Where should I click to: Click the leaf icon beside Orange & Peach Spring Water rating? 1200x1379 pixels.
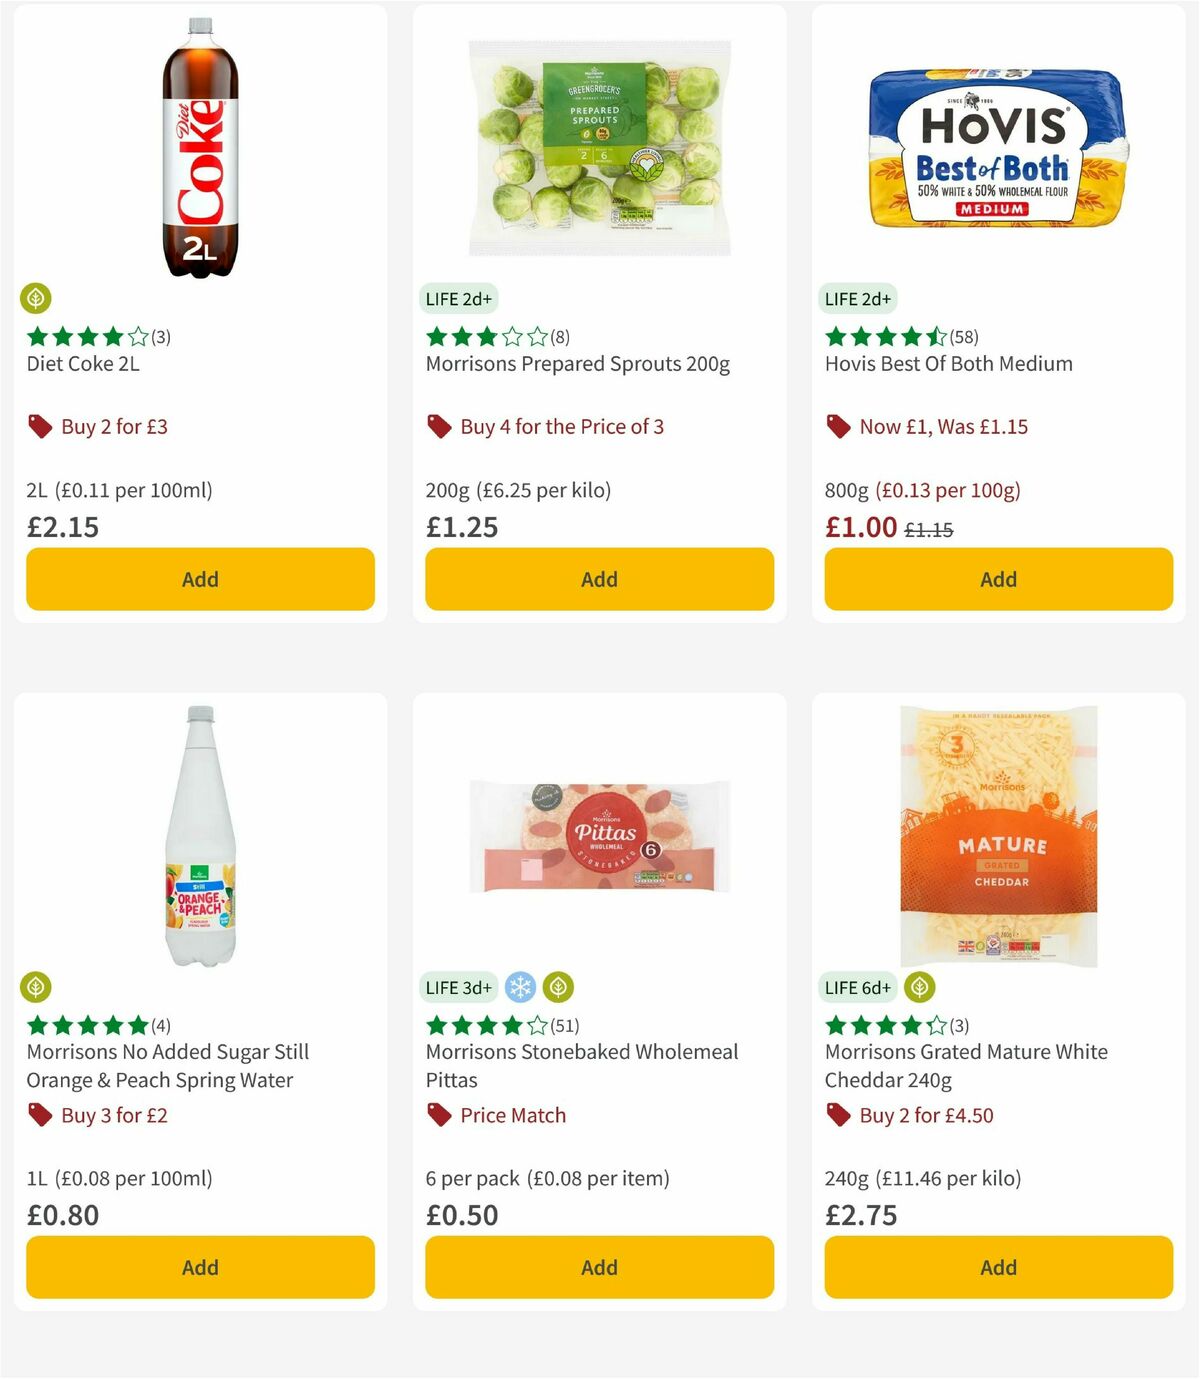click(x=37, y=987)
